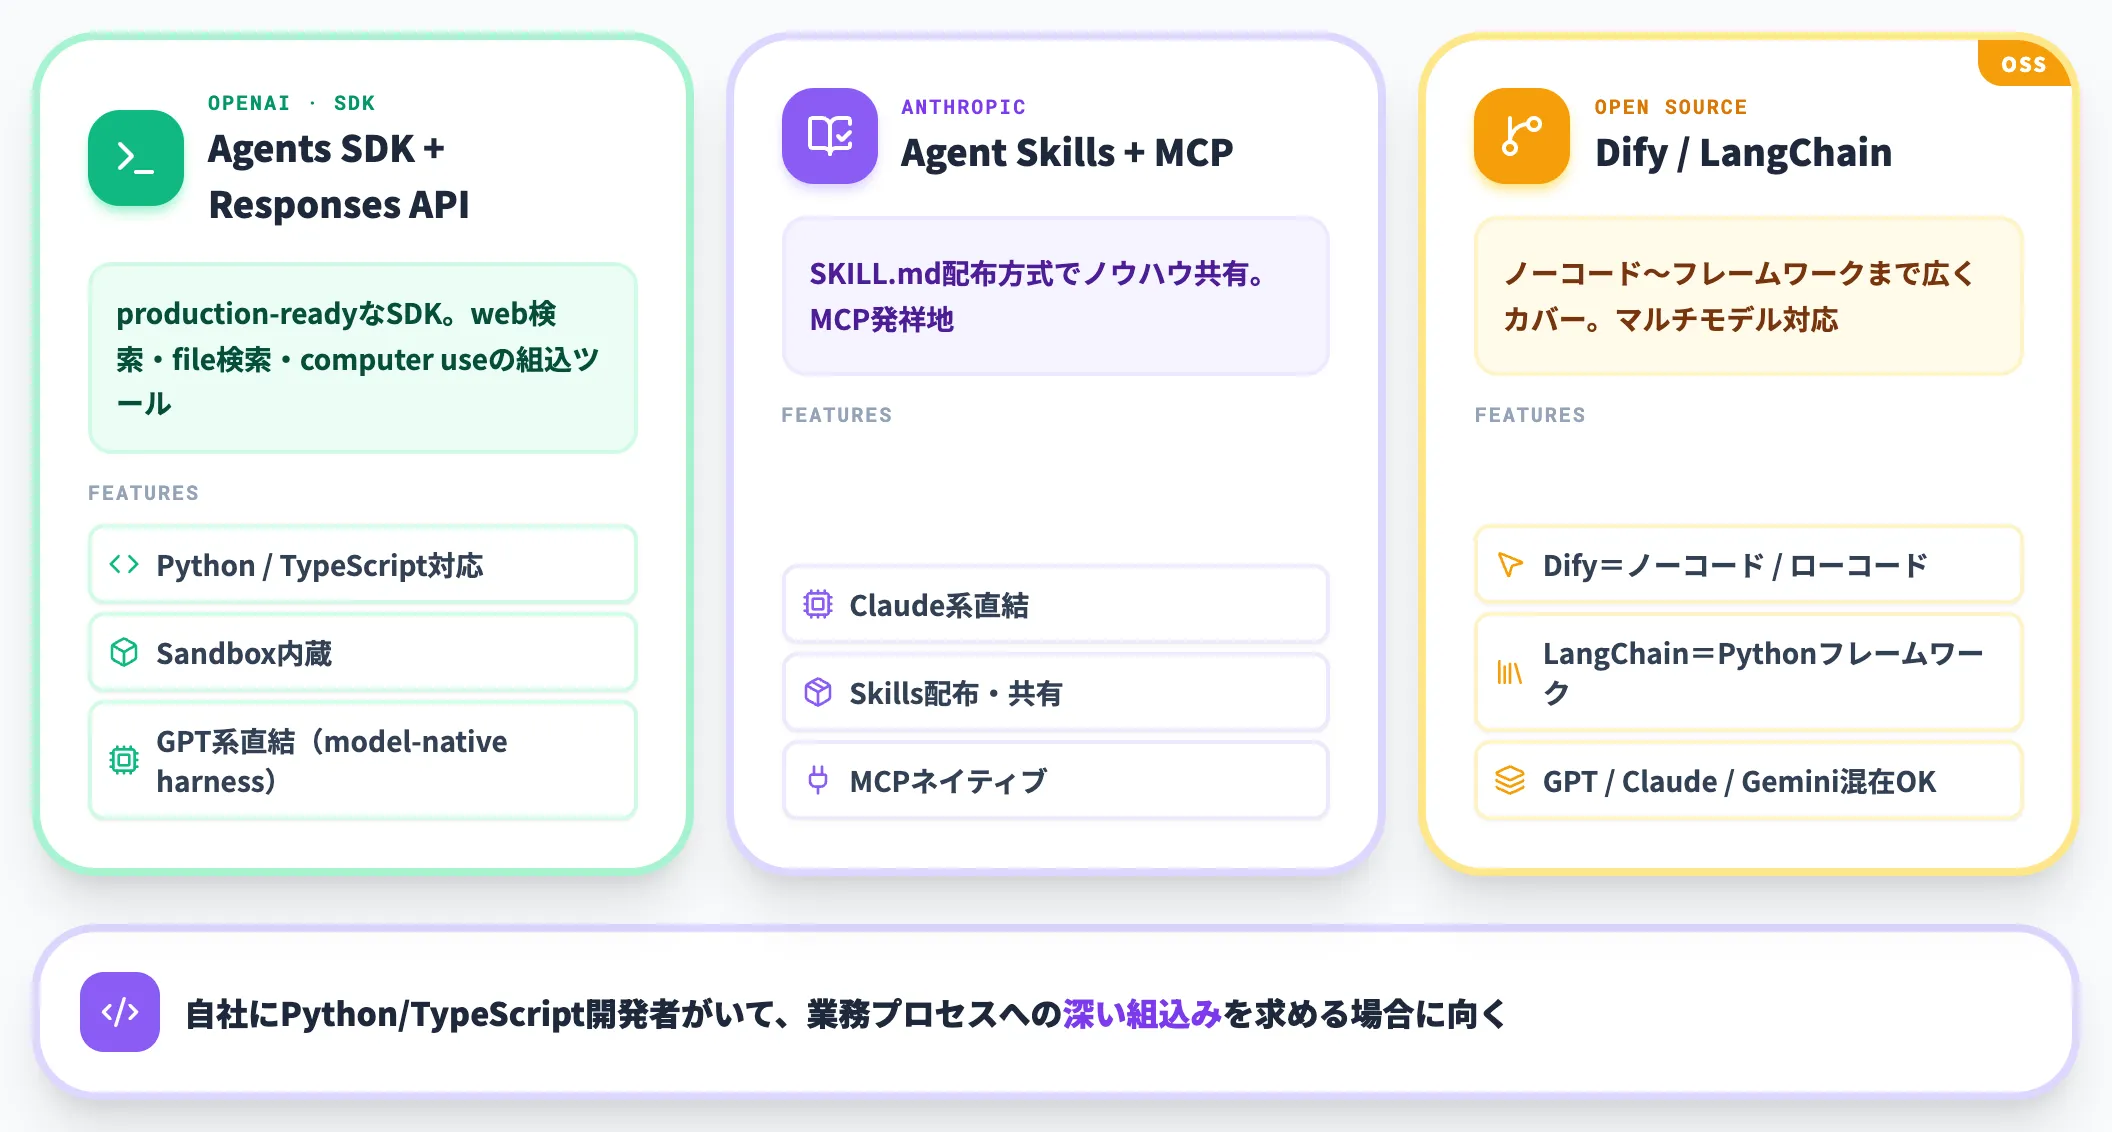The image size is (2112, 1132).
Task: Select the Dify=ノーコード / ローコード row
Action: [1749, 564]
